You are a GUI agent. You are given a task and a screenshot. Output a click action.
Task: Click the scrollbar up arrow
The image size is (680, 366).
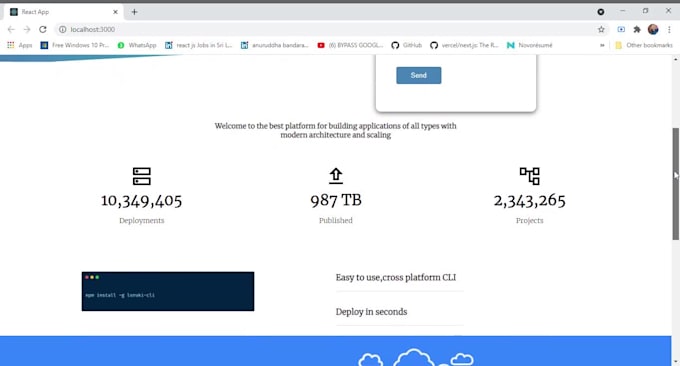(x=676, y=59)
